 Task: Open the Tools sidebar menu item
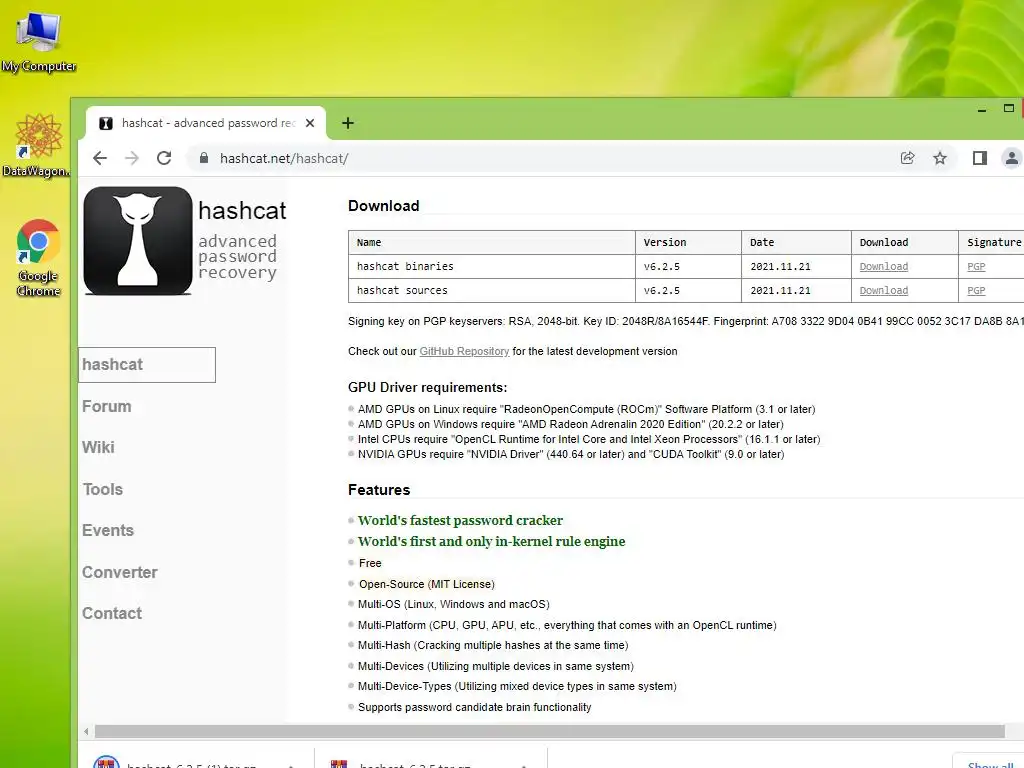pos(103,489)
